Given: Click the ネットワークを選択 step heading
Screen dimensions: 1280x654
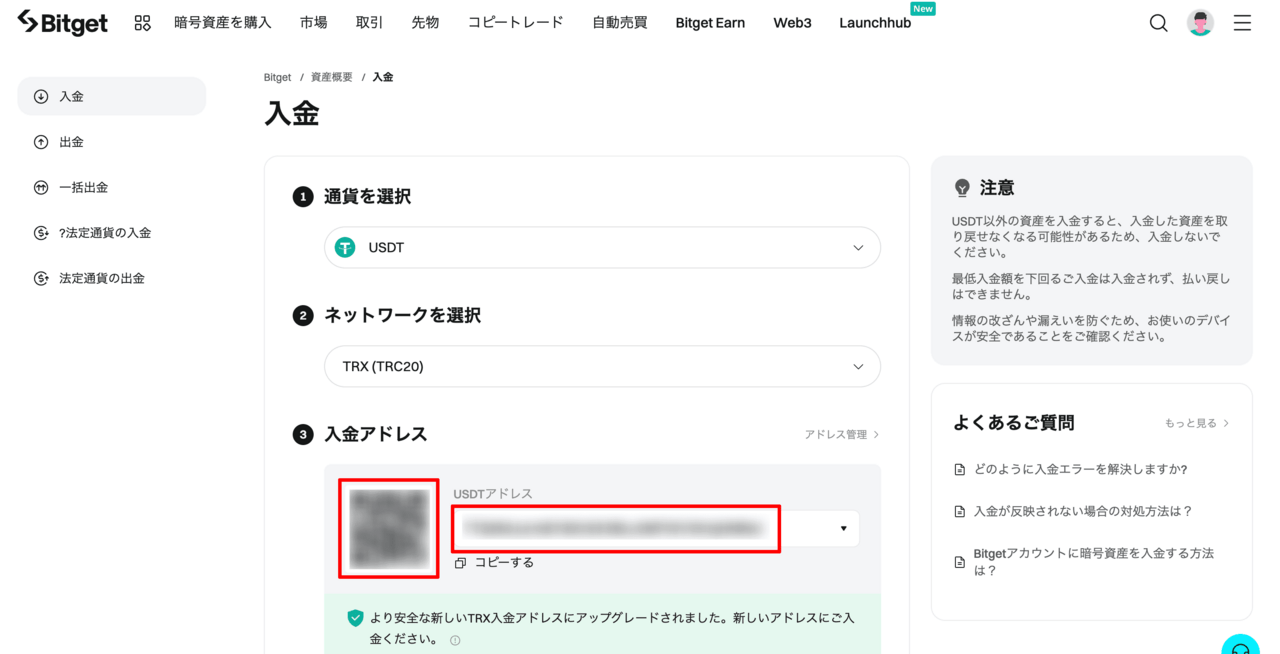Looking at the screenshot, I should pos(402,315).
